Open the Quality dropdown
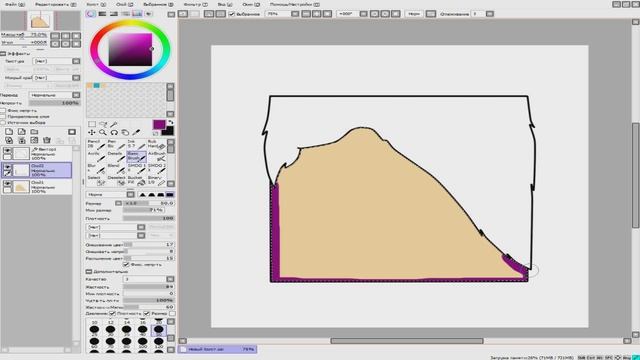 click(x=149, y=279)
